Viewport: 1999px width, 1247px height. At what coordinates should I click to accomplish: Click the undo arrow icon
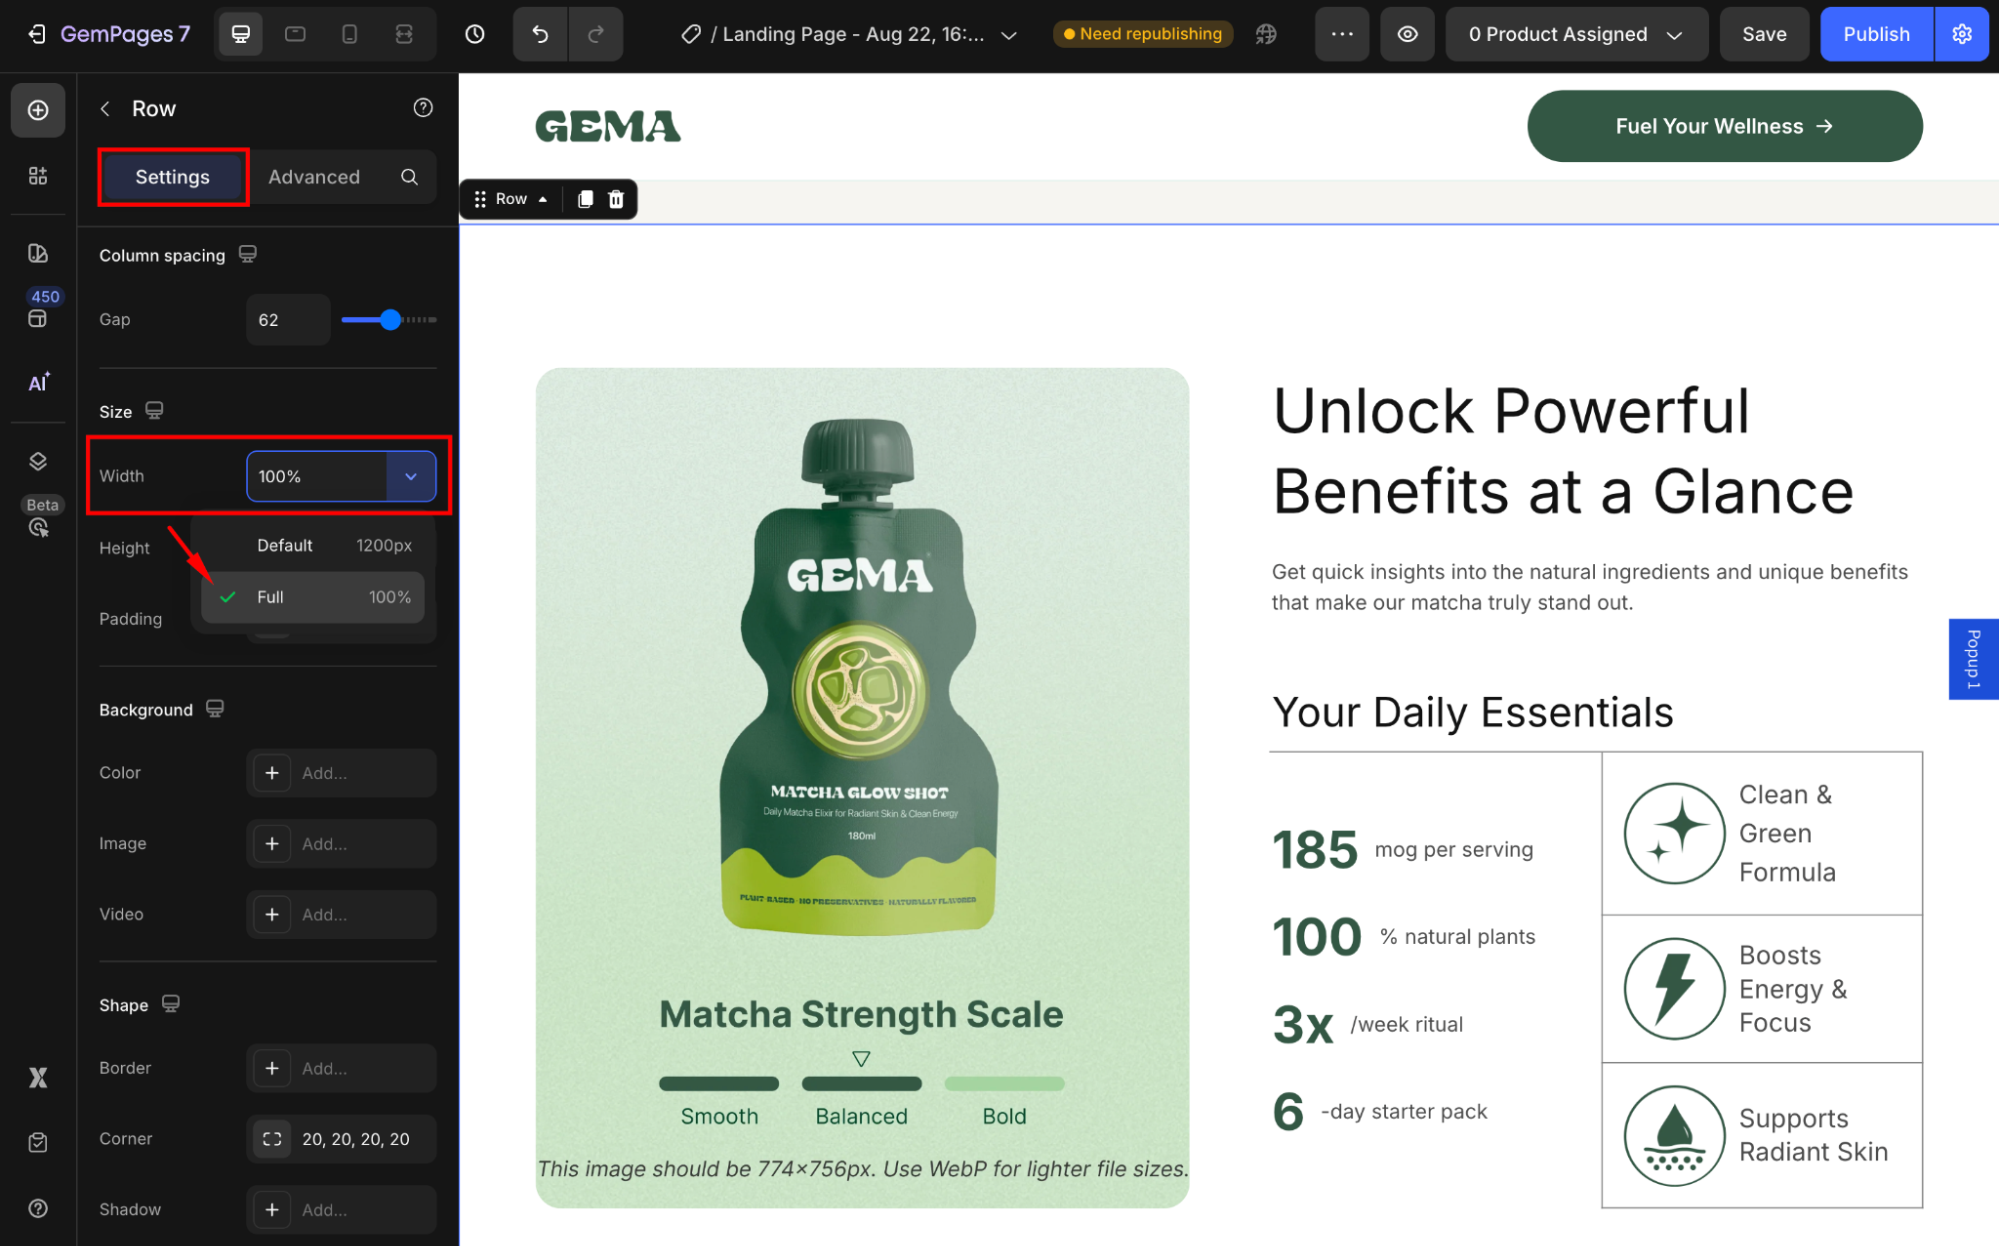tap(540, 34)
